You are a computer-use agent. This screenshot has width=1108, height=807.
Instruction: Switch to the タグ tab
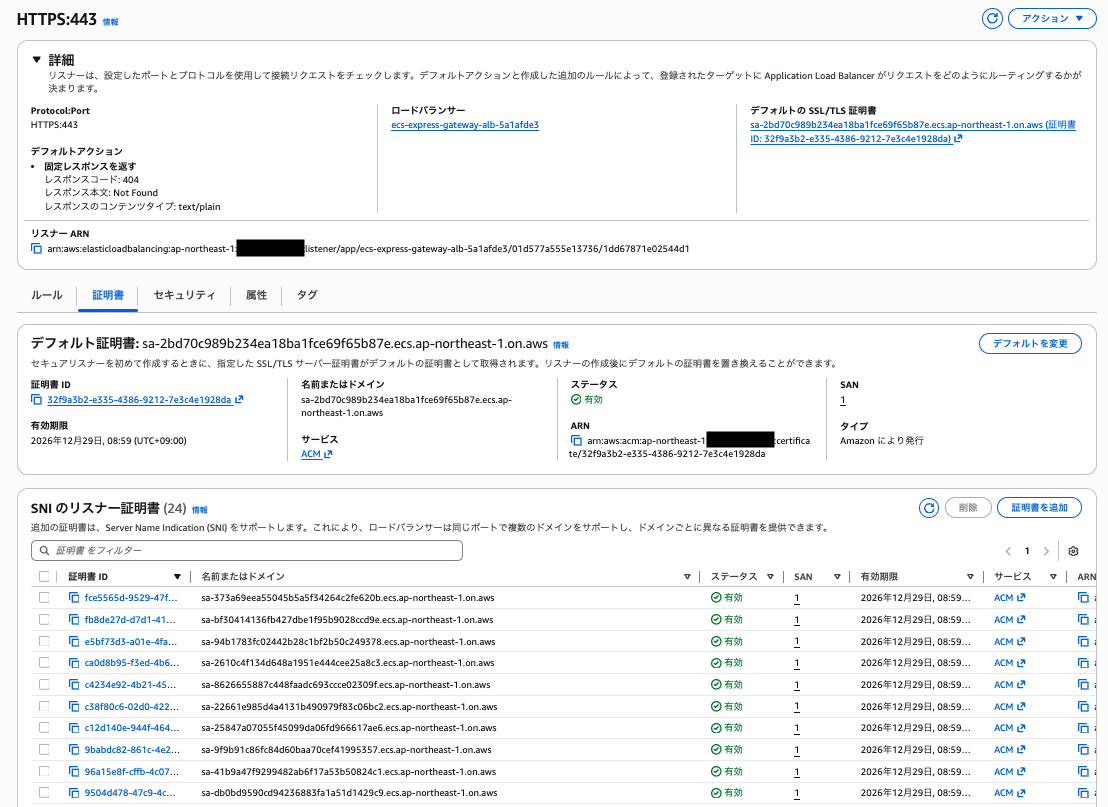pyautogui.click(x=306, y=295)
